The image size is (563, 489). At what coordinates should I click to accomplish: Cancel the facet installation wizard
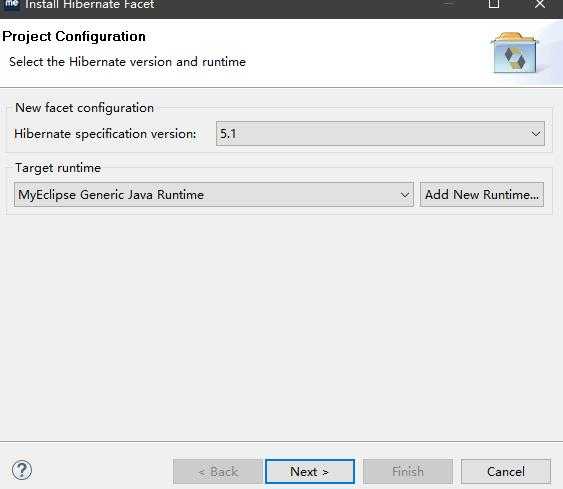[506, 471]
